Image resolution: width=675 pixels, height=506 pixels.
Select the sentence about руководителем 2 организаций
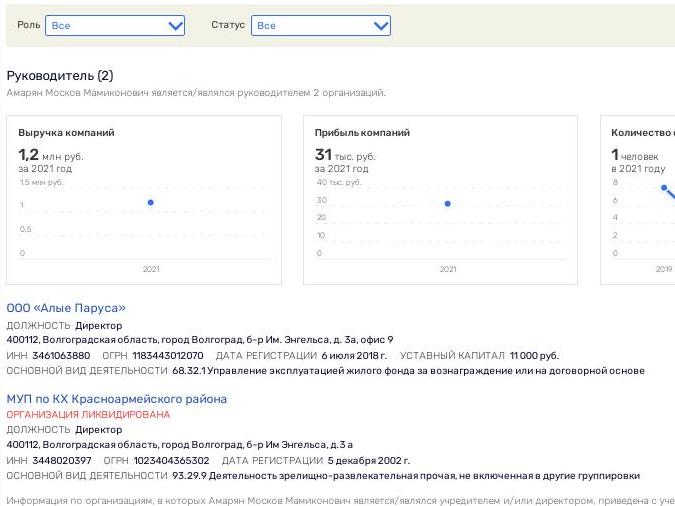(x=196, y=93)
